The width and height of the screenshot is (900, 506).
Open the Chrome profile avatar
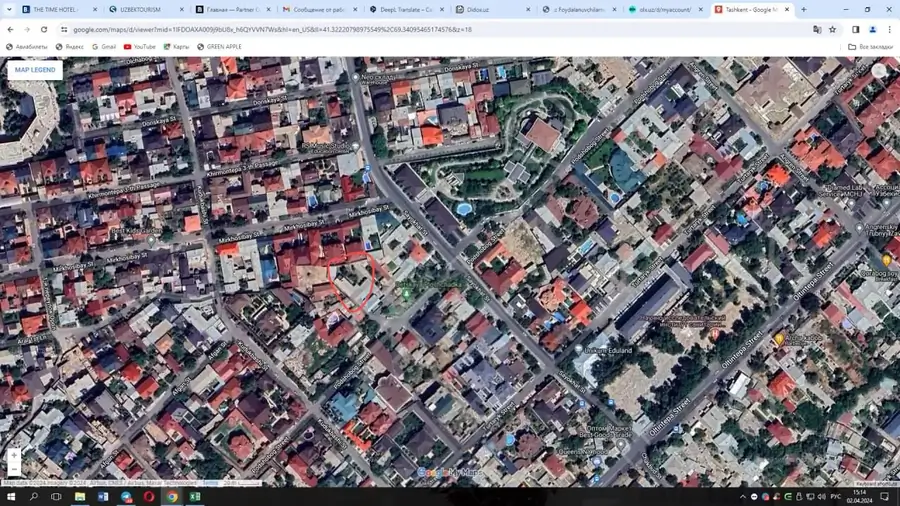[872, 29]
